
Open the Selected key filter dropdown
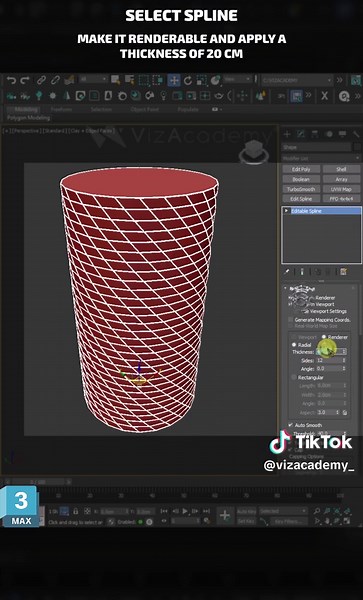[x=283, y=511]
